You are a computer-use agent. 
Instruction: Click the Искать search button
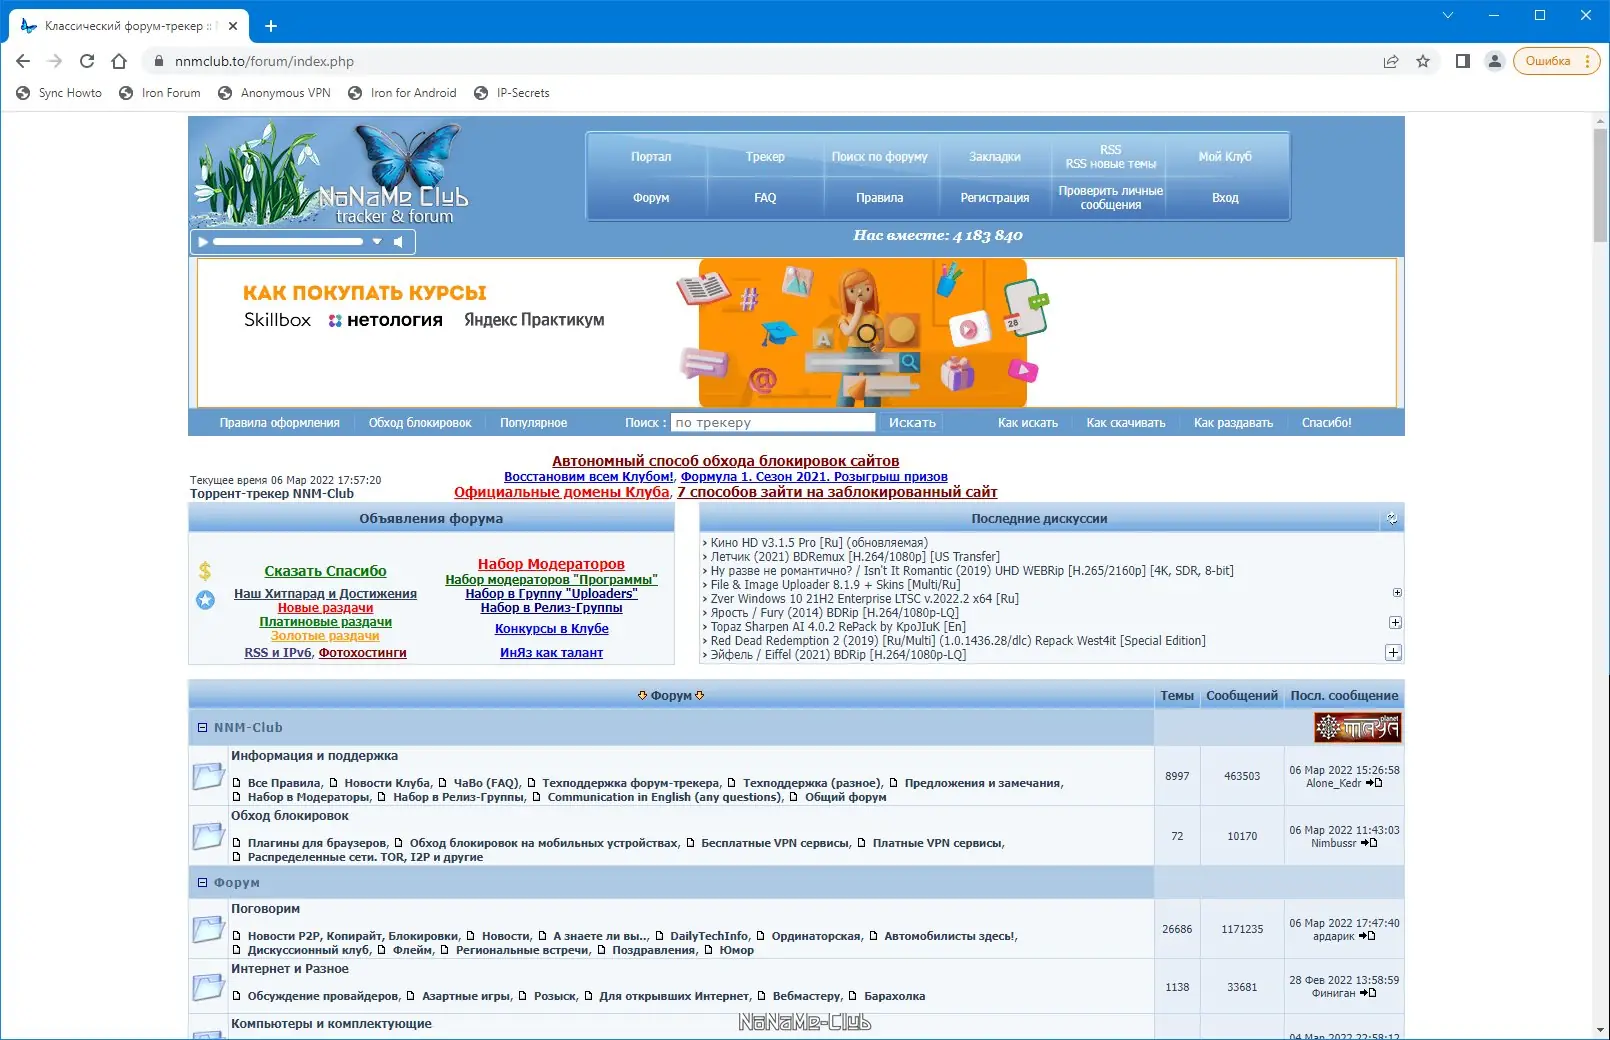(912, 423)
